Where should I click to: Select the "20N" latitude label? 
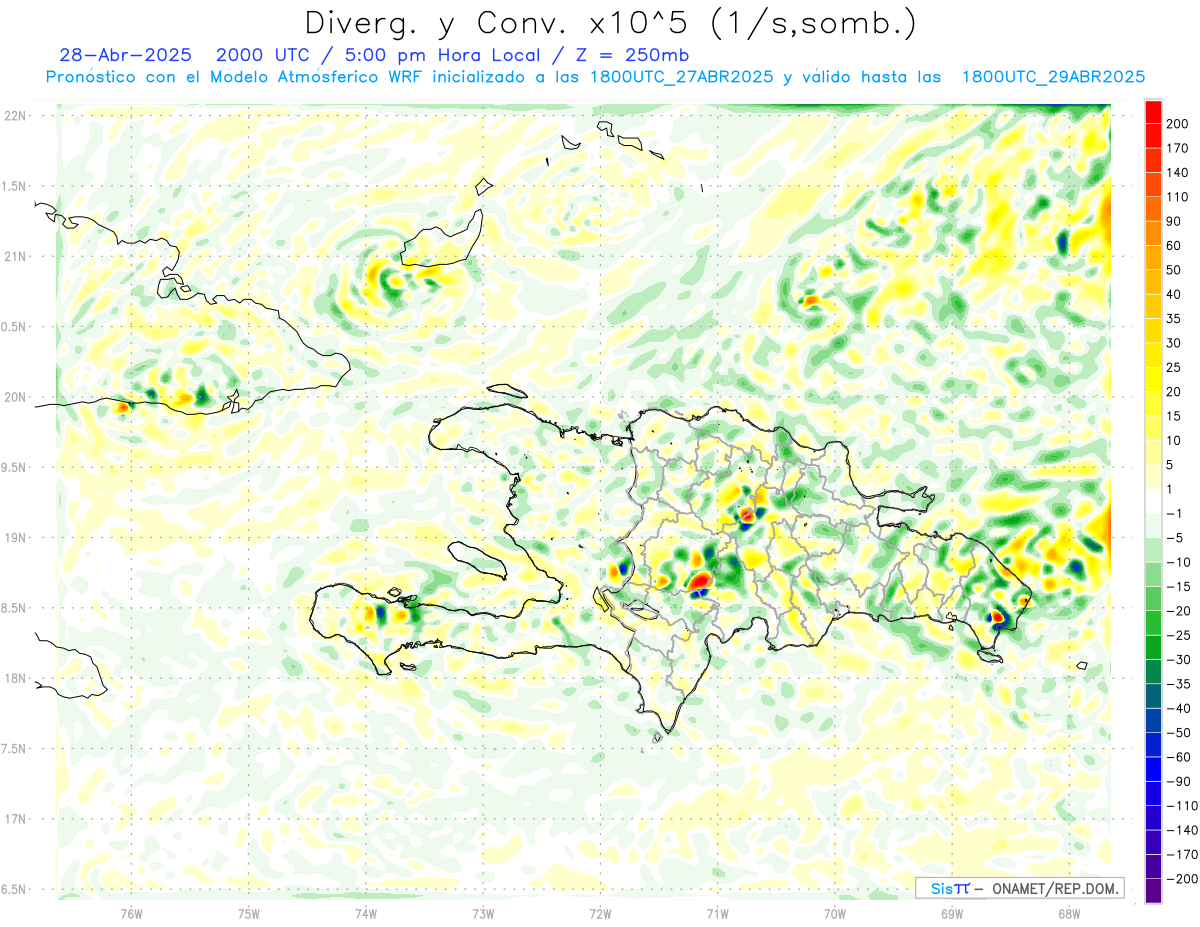(x=14, y=397)
